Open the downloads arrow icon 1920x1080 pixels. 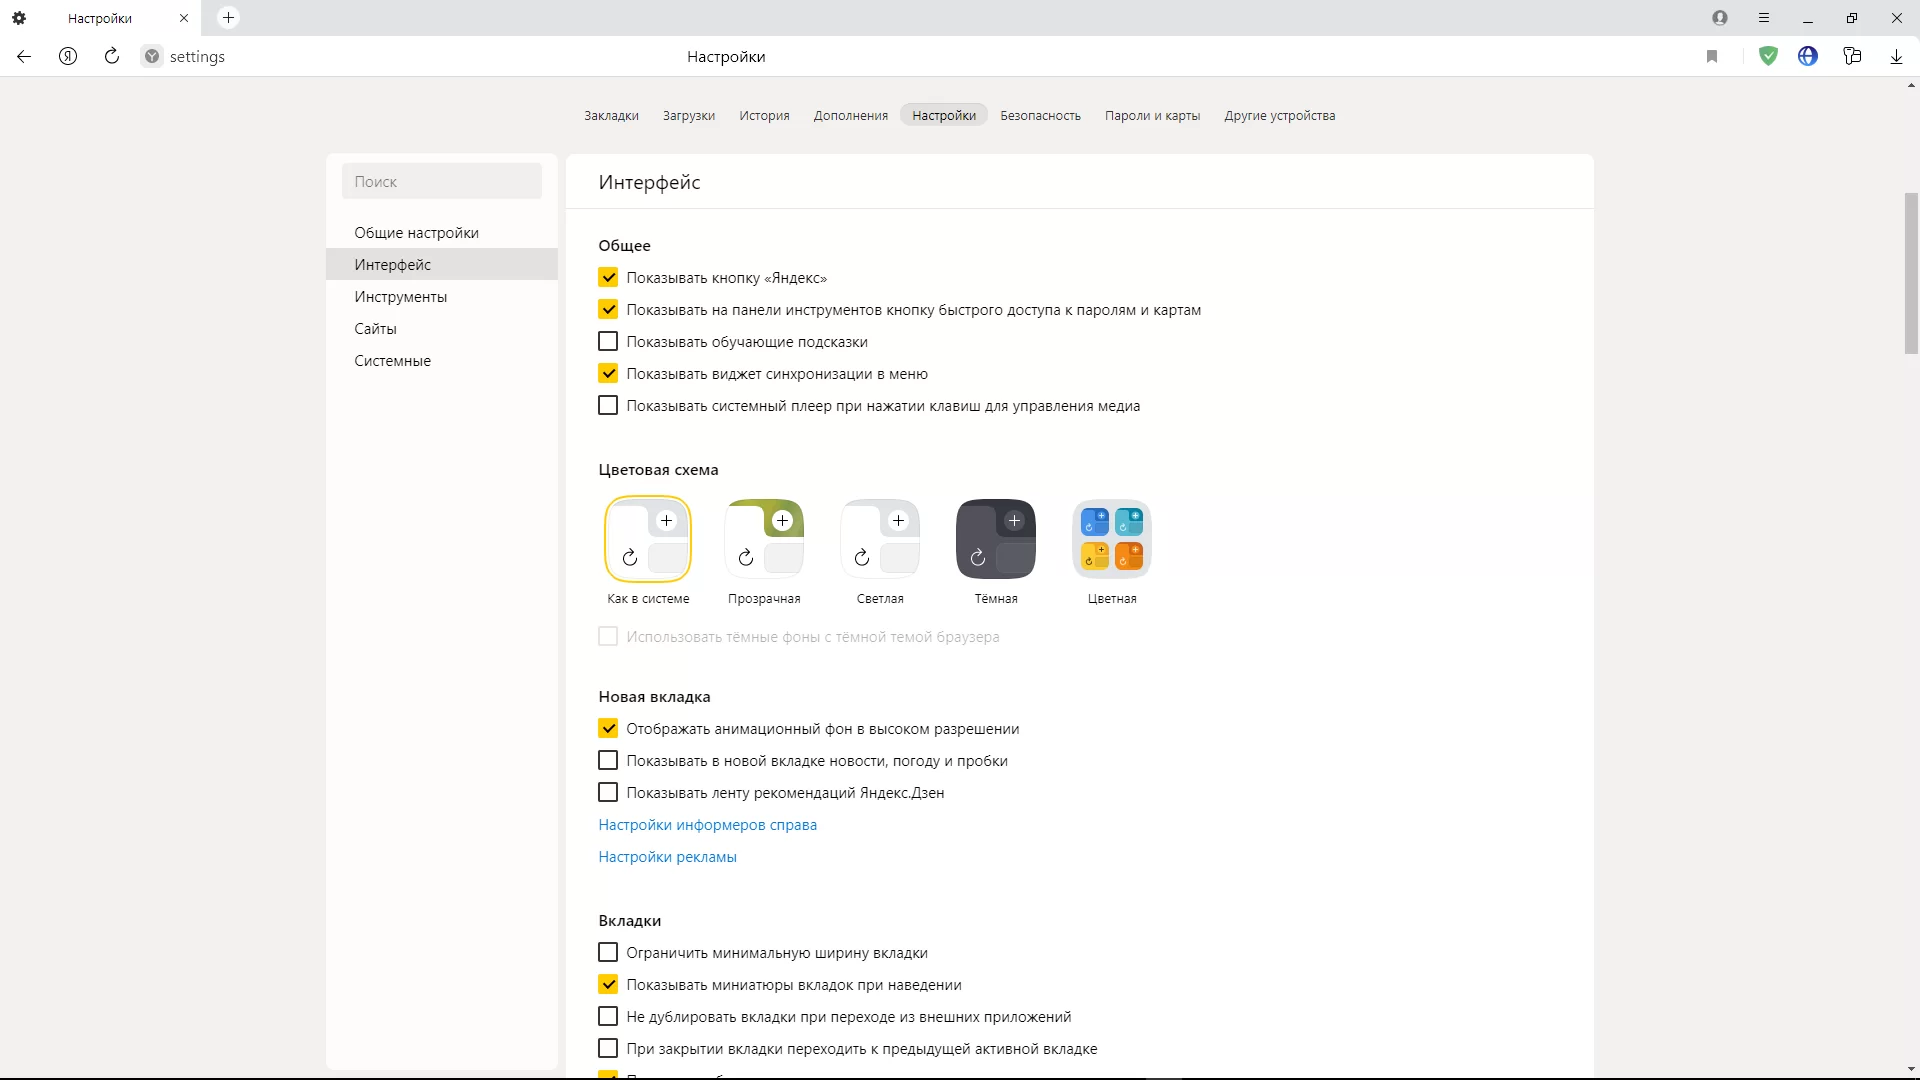pyautogui.click(x=1896, y=57)
